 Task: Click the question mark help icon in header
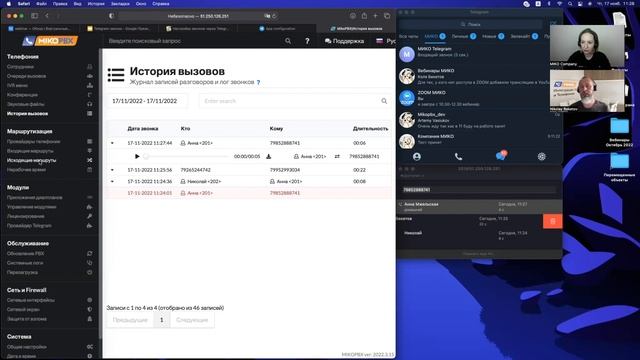pyautogui.click(x=307, y=41)
